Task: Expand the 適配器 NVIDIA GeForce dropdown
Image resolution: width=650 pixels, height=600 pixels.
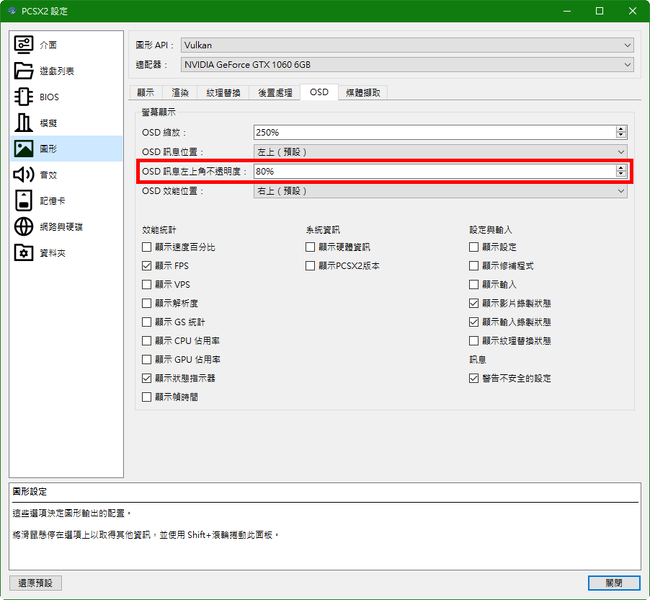Action: point(407,65)
